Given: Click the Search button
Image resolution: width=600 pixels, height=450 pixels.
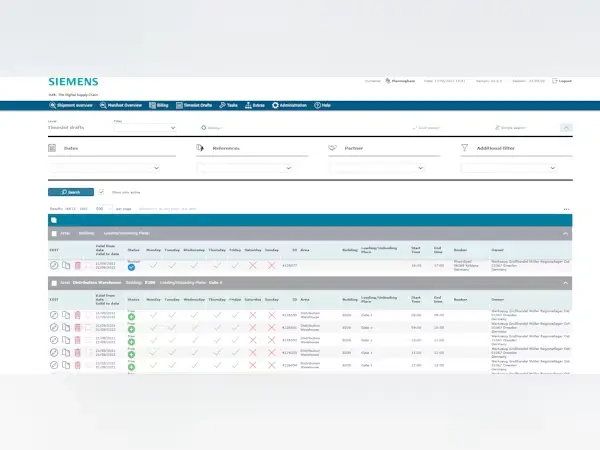Looking at the screenshot, I should point(70,191).
